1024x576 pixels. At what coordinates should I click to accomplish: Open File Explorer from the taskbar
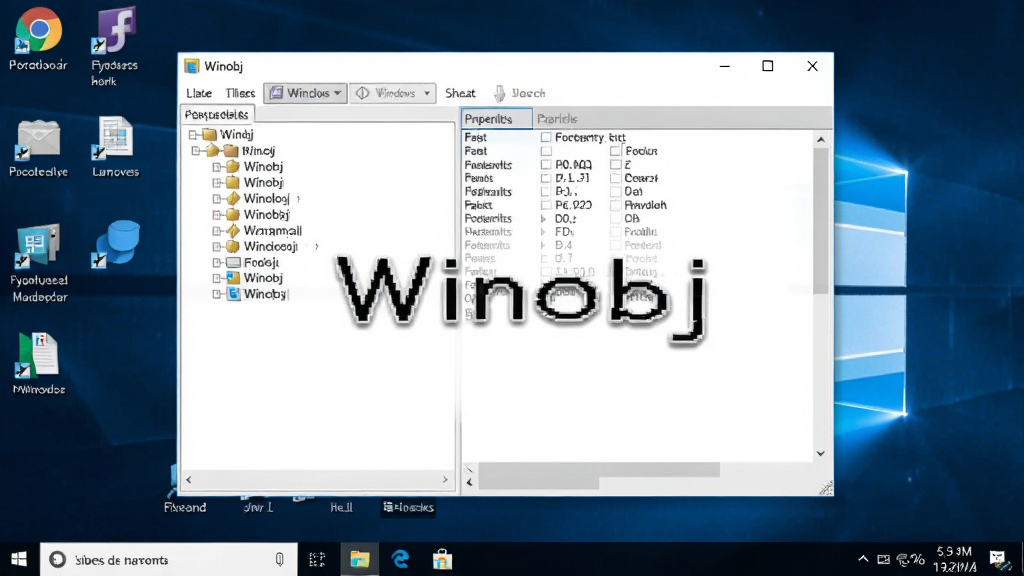(x=359, y=560)
